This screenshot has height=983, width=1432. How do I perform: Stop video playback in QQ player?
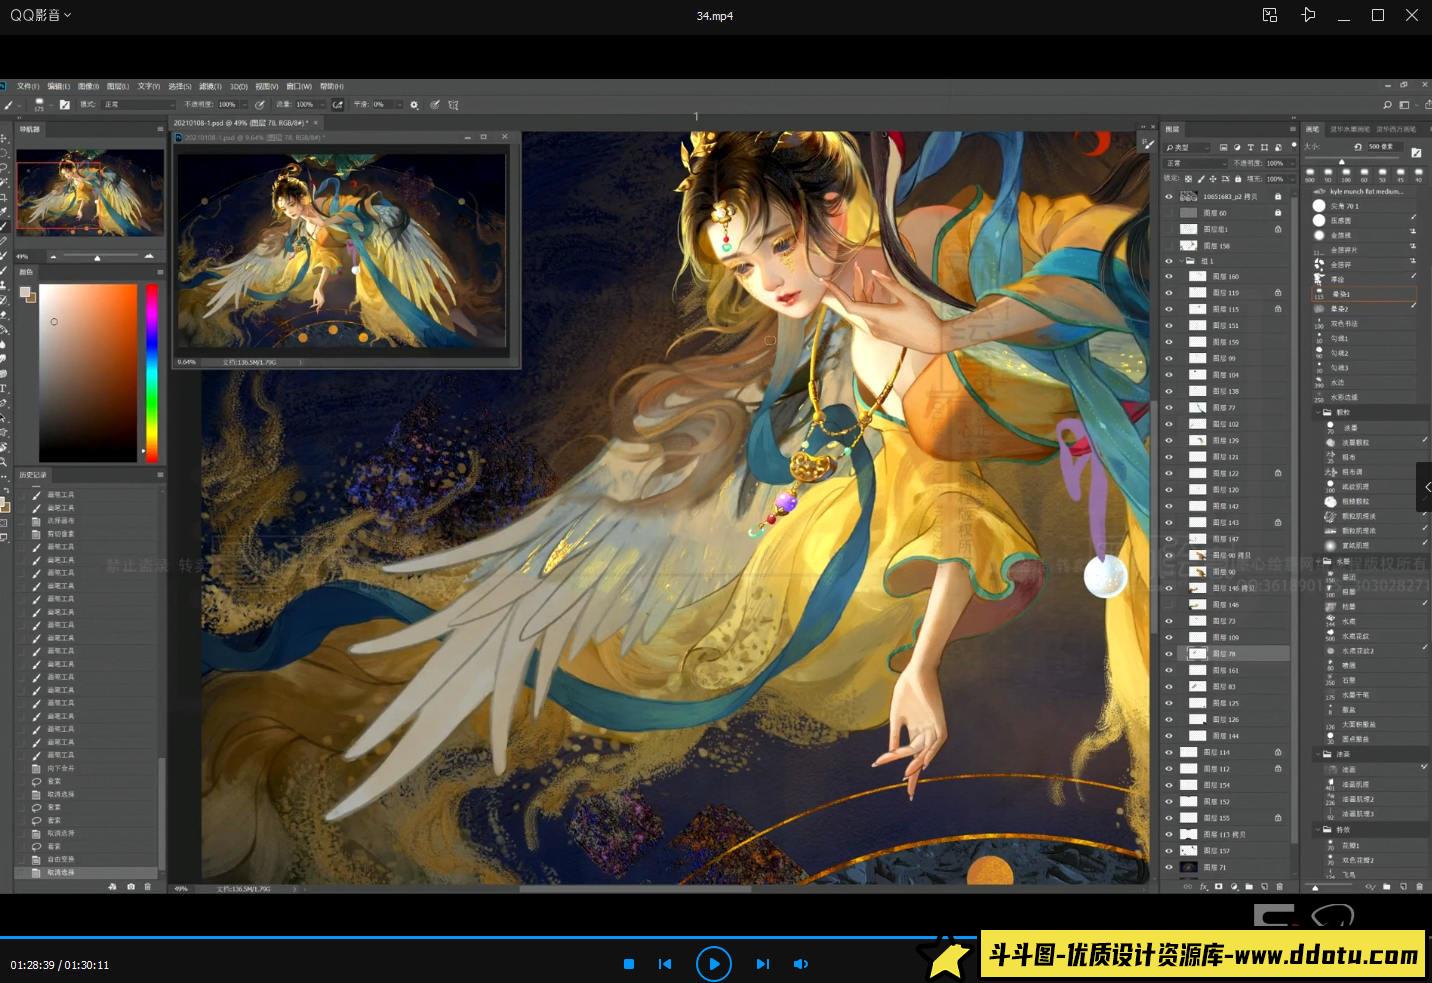tap(629, 964)
